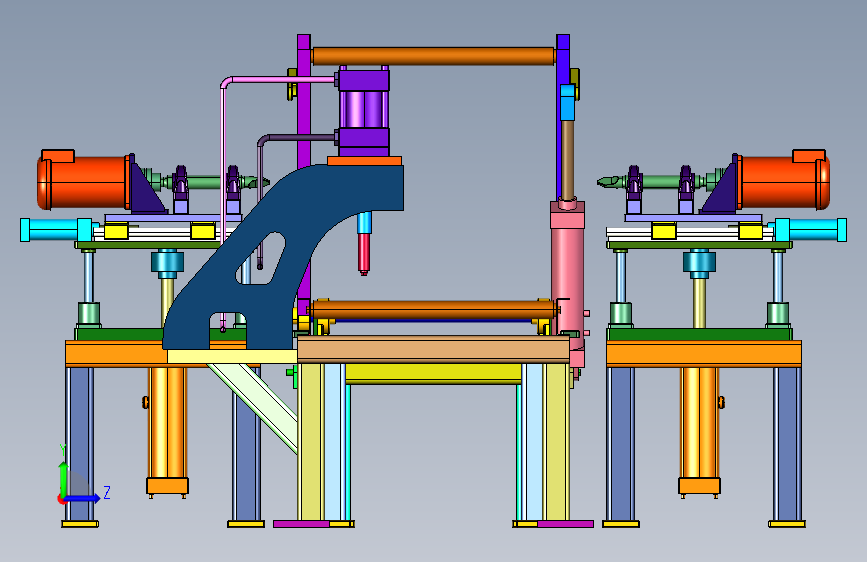Select the left magenta foot plate
867x562 pixels.
pos(302,524)
